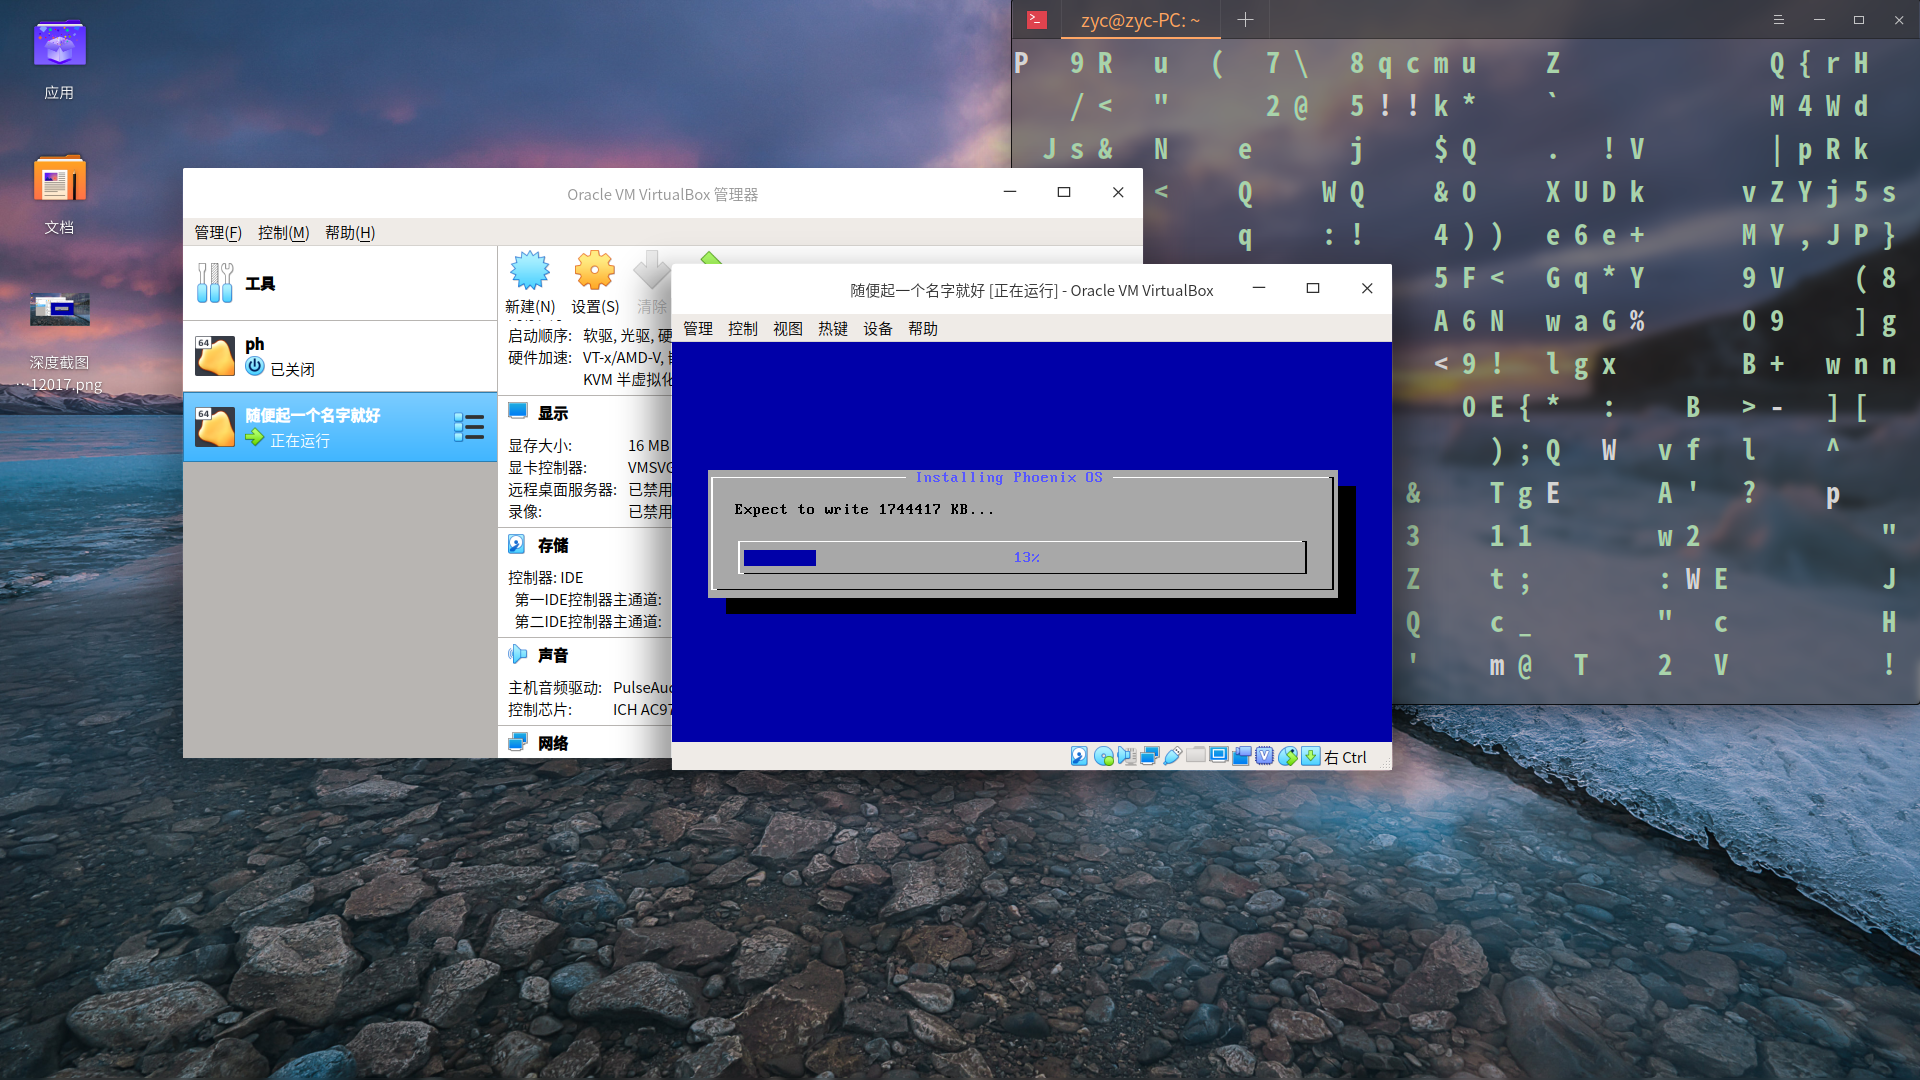Image resolution: width=1920 pixels, height=1080 pixels.
Task: Click the 已关闭 powered-off status of ph
Action: [292, 369]
